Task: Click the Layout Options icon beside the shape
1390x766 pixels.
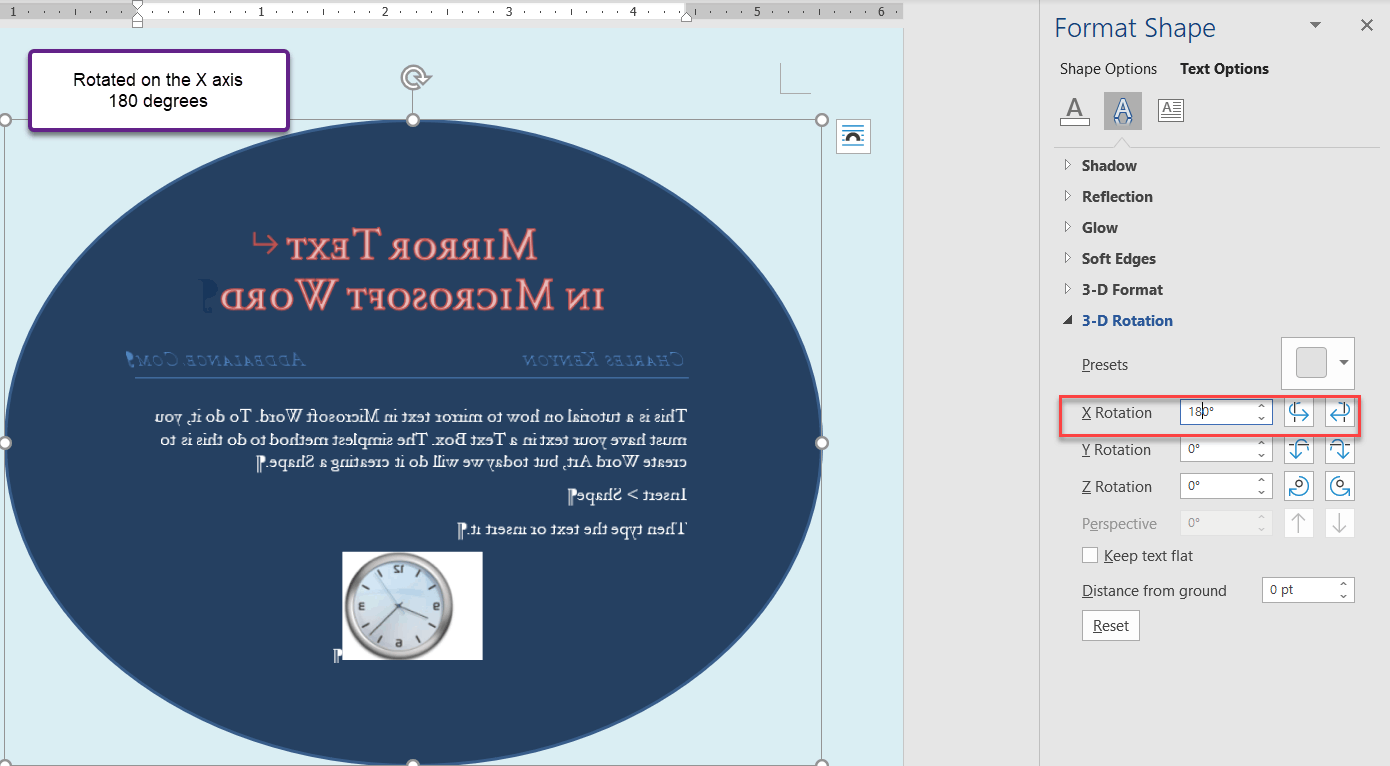Action: point(853,136)
